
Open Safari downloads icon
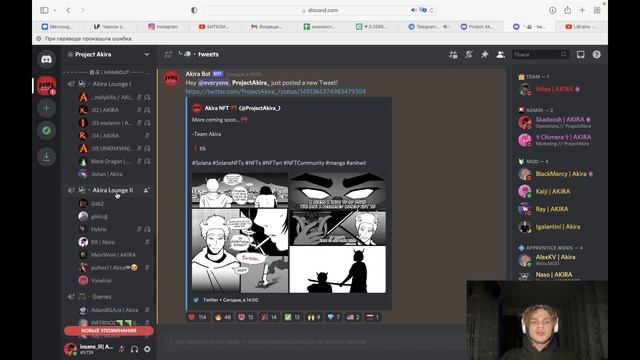[552, 10]
